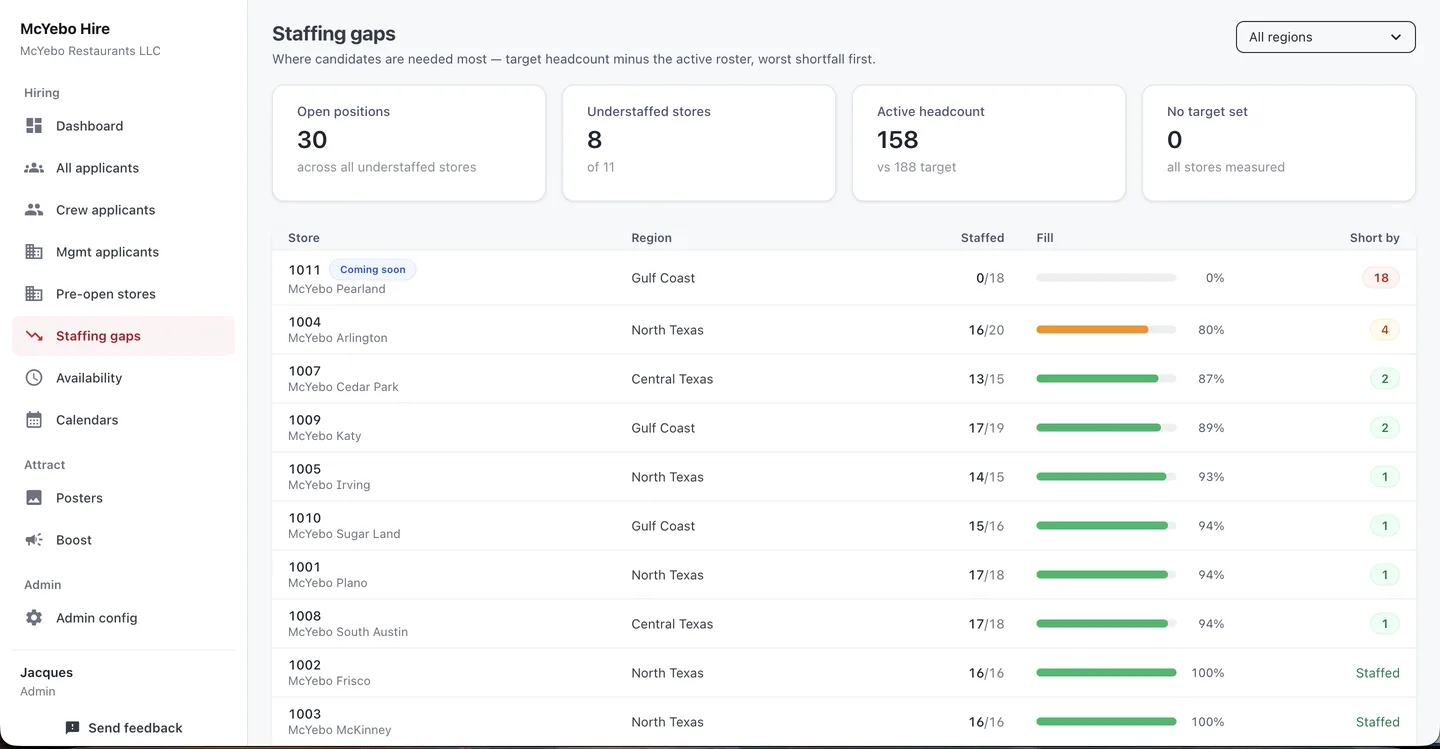This screenshot has width=1440, height=749.
Task: Click the Availability clock icon
Action: point(34,378)
